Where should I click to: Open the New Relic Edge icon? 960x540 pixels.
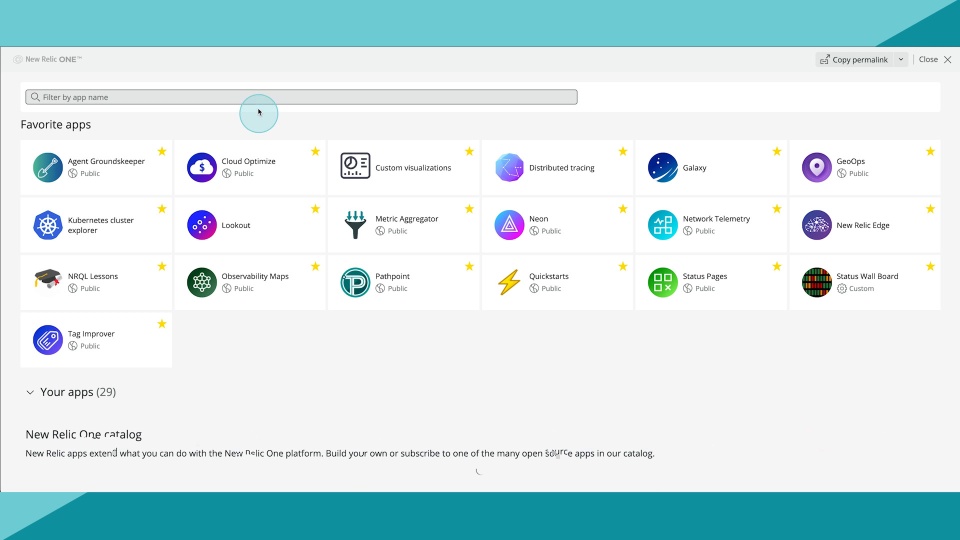(x=817, y=225)
